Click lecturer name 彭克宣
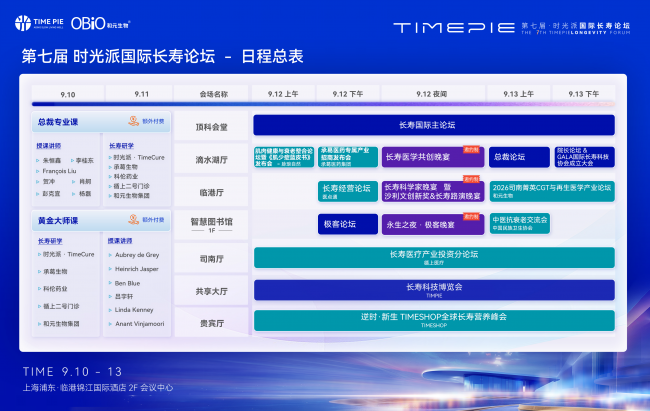This screenshot has width=650, height=411. [x=51, y=193]
